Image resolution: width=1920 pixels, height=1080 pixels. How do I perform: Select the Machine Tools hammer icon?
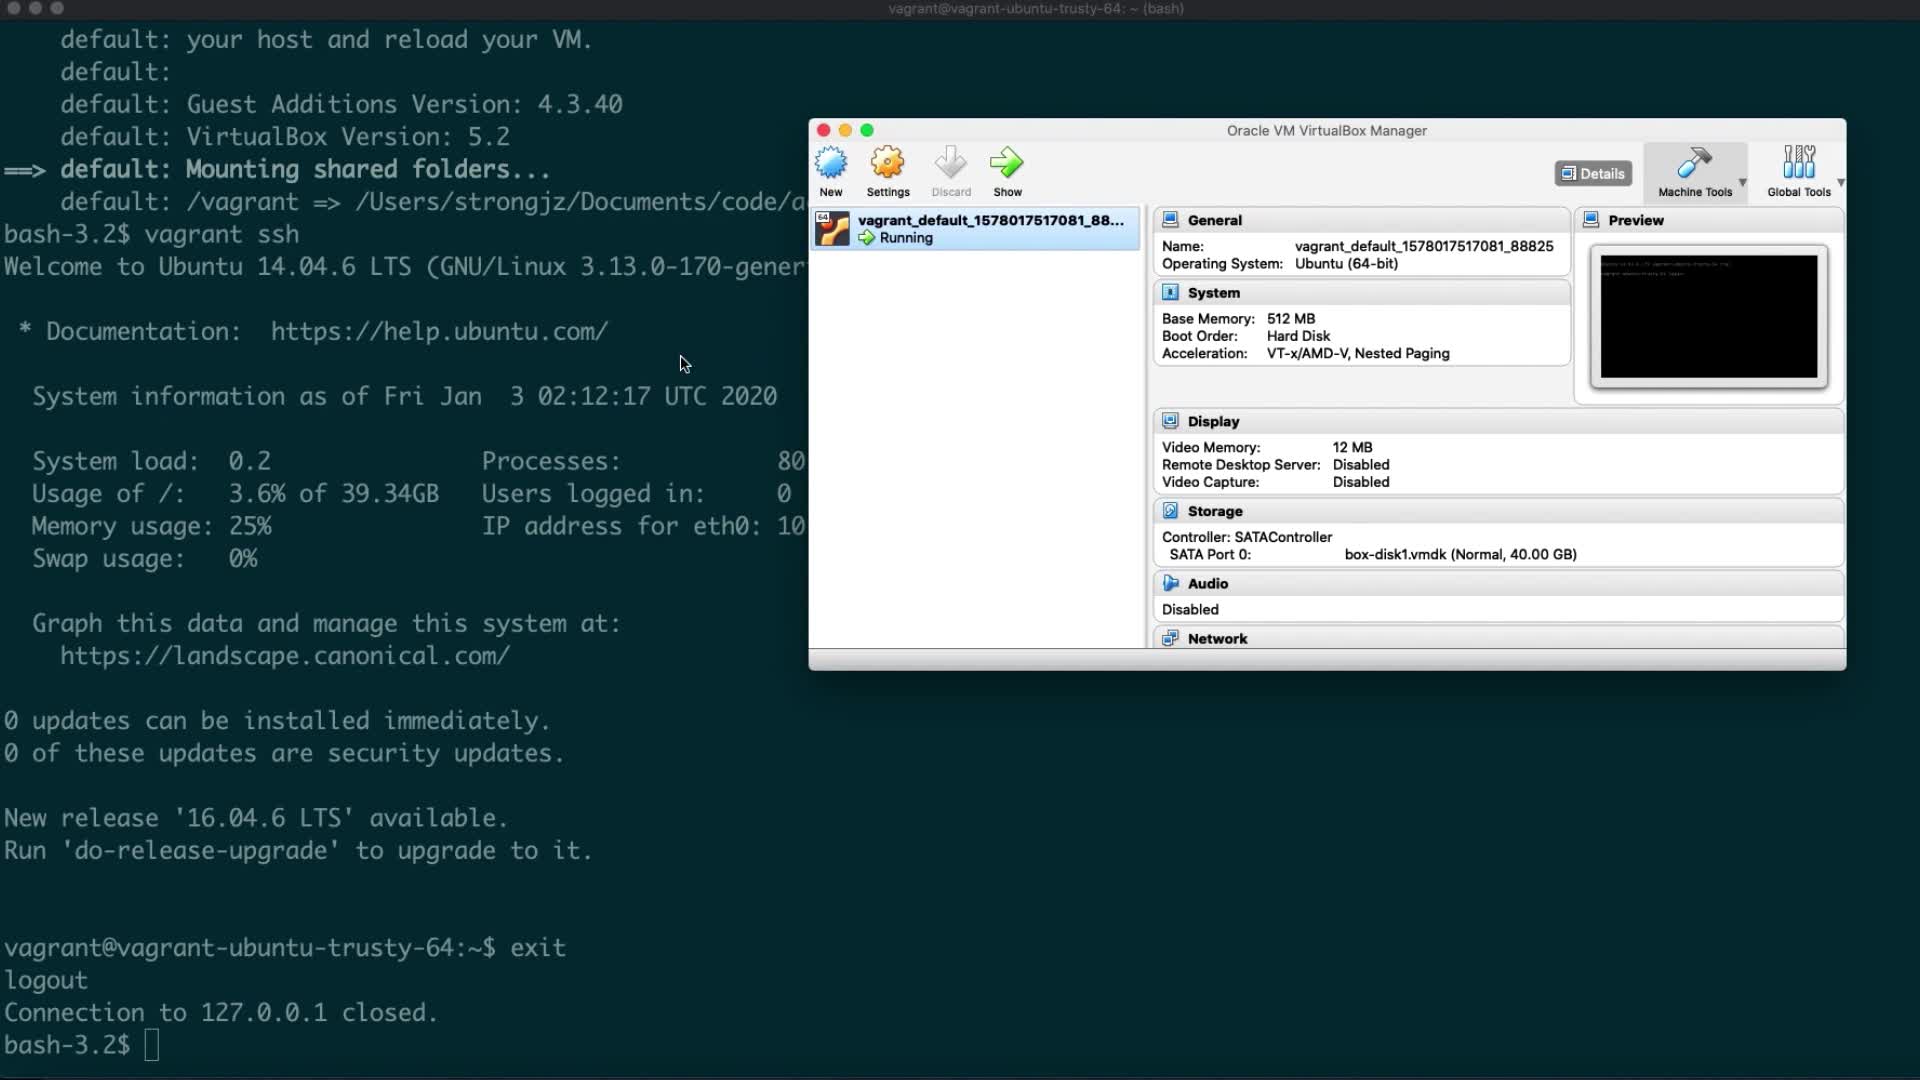[x=1694, y=164]
